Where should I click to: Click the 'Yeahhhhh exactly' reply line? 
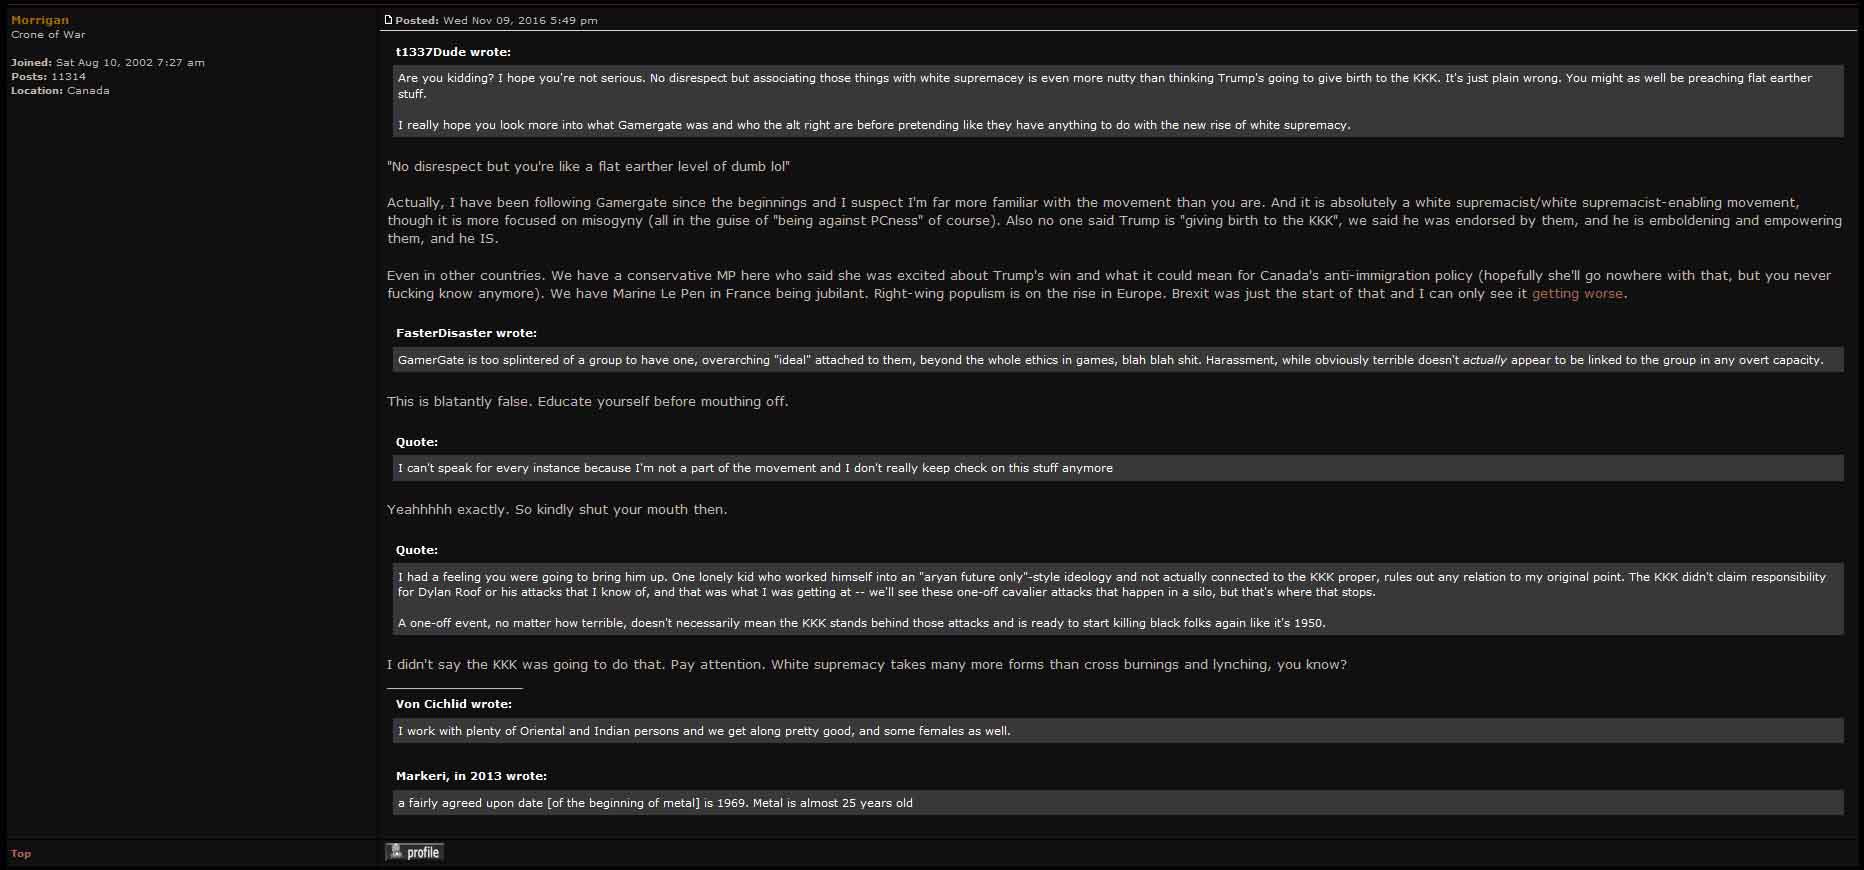[557, 509]
